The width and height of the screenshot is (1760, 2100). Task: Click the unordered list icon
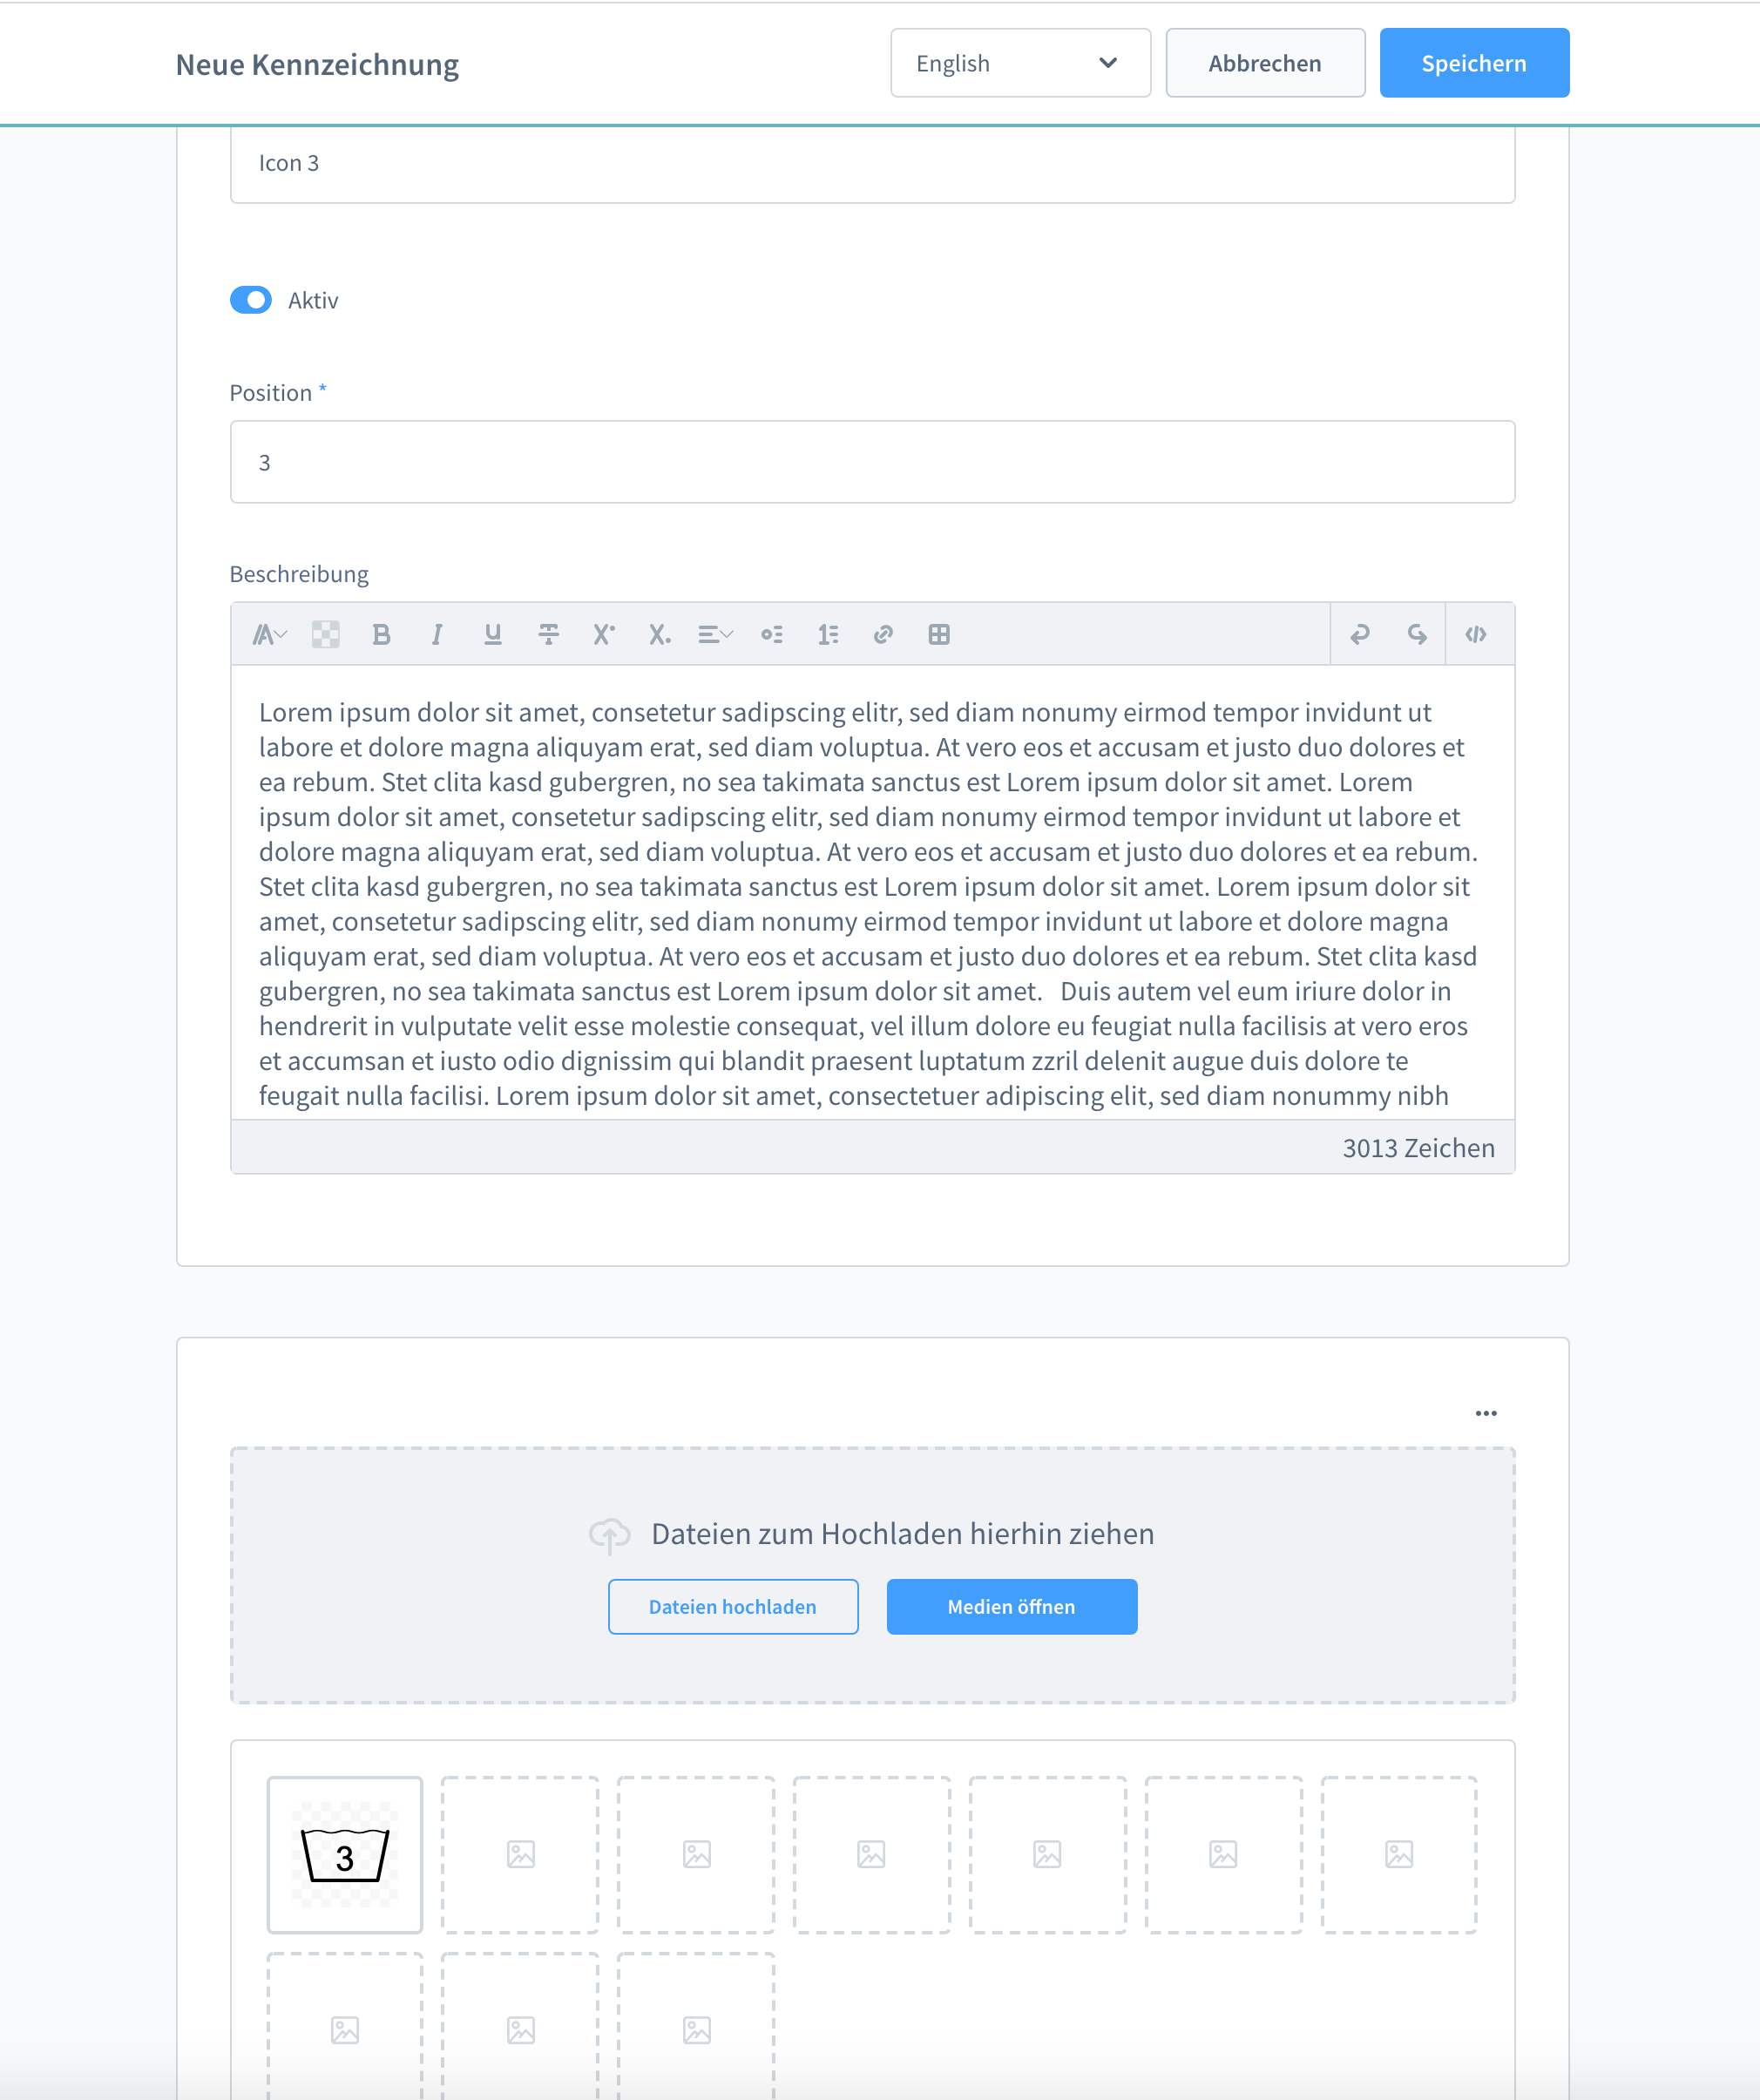coord(772,633)
